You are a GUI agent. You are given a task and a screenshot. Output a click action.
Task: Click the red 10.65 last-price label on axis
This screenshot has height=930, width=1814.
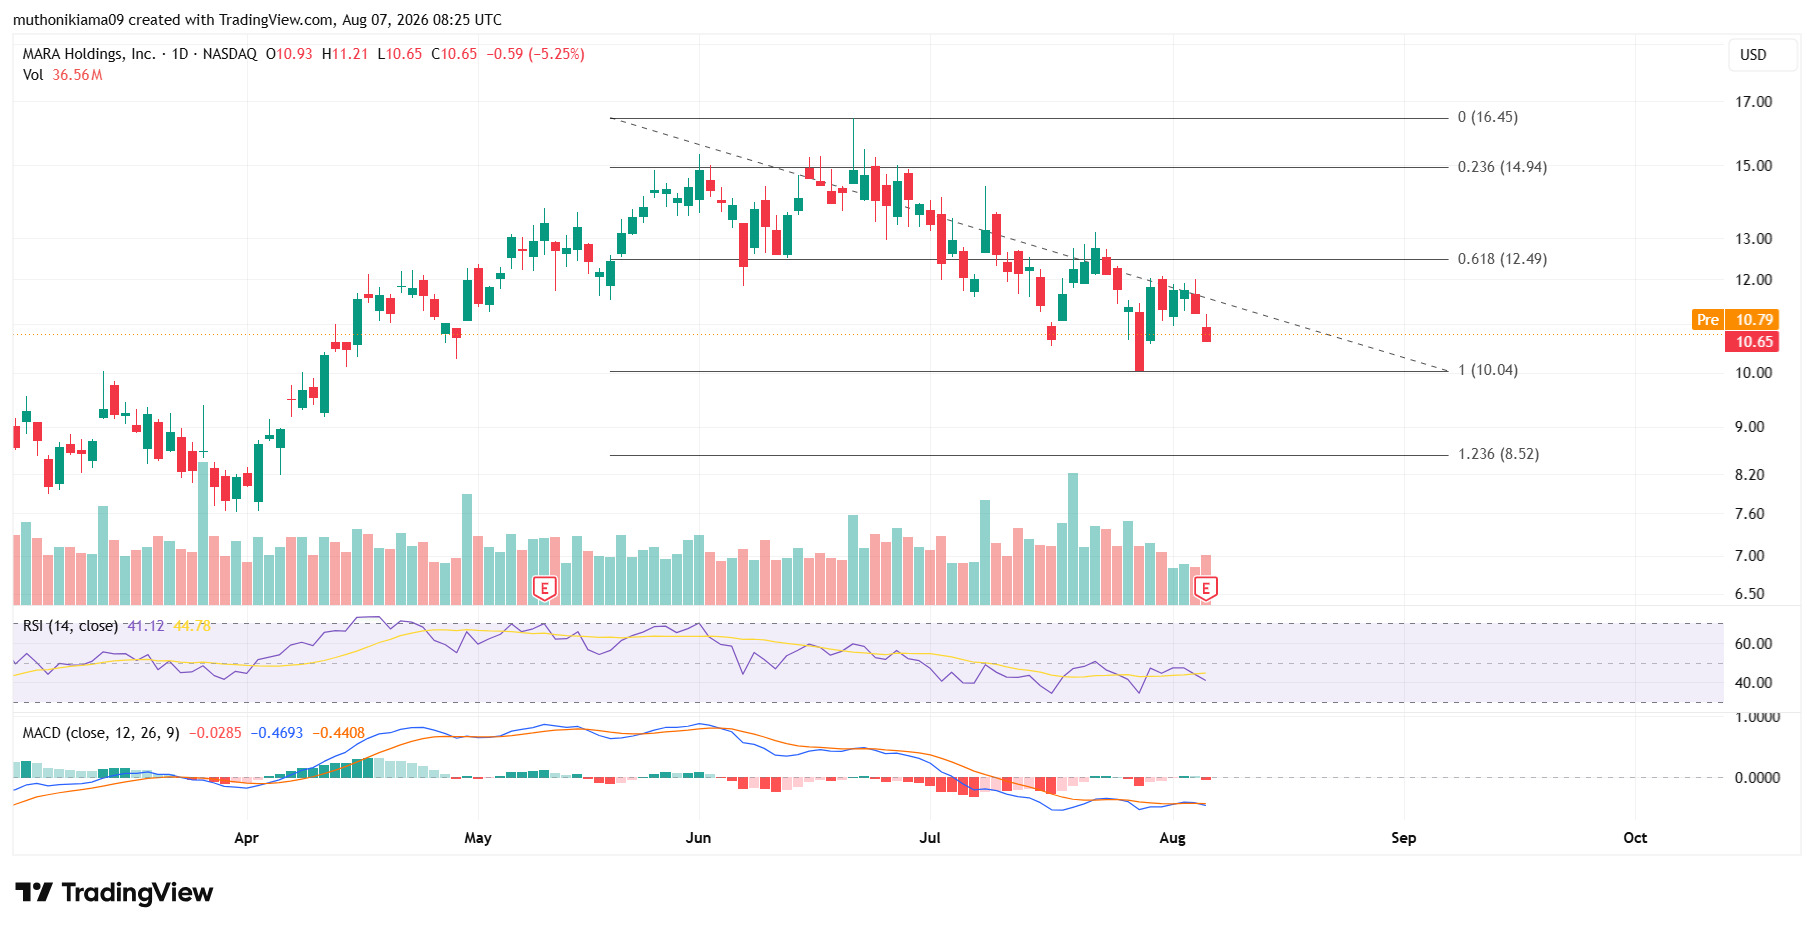(1753, 342)
